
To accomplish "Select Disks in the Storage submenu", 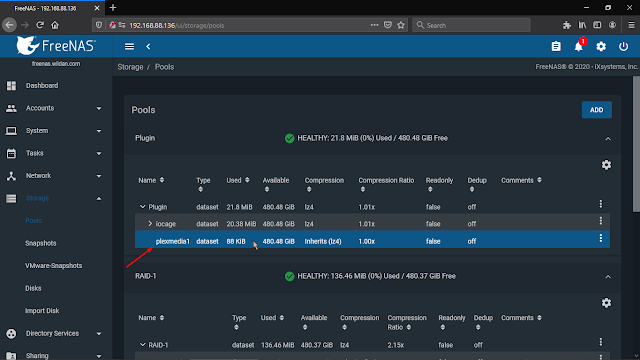I will (33, 288).
